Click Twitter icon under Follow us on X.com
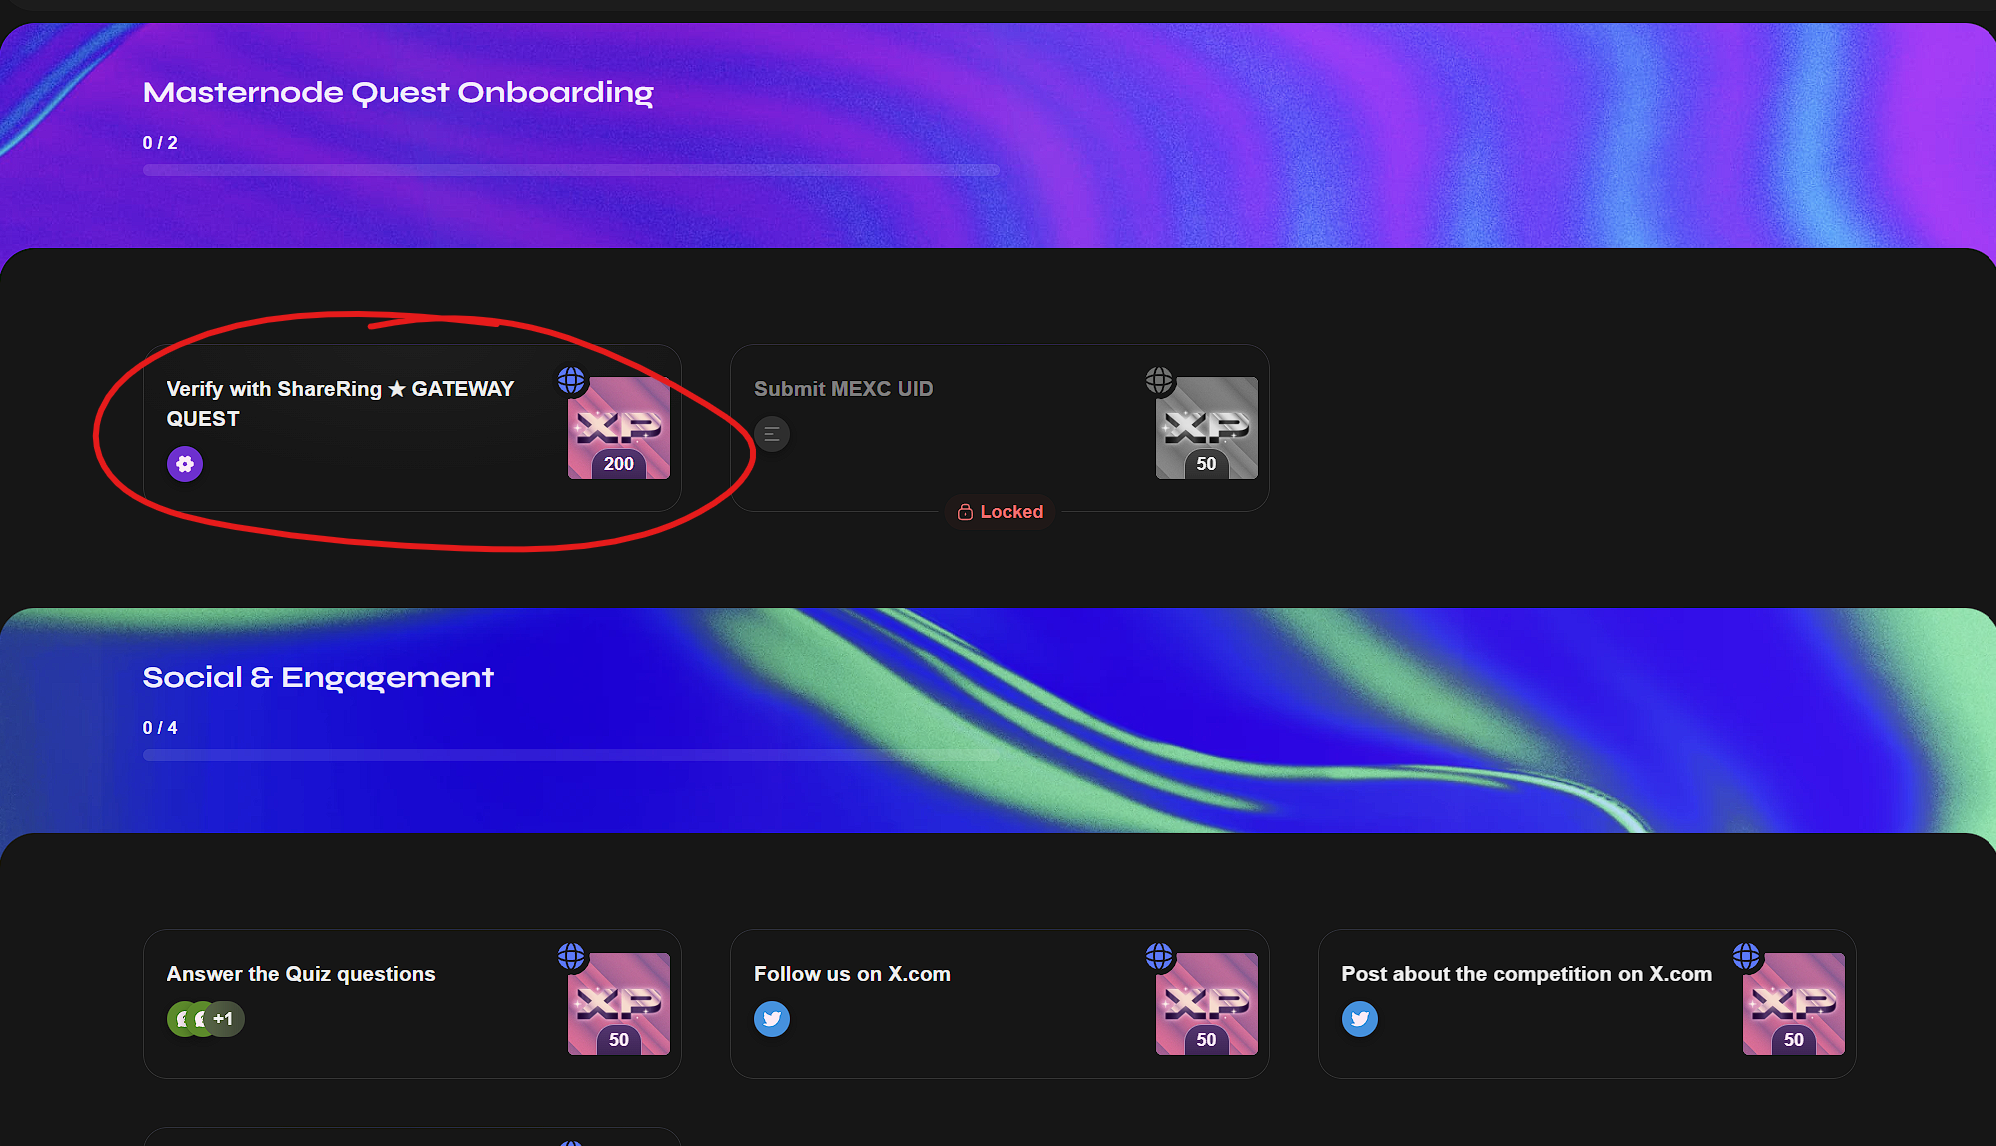 pos(772,1019)
